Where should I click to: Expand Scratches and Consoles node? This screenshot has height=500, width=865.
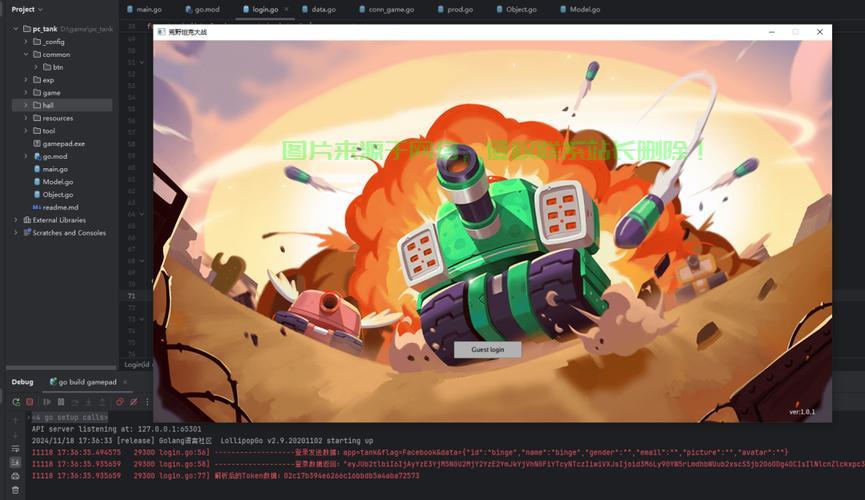[15, 232]
